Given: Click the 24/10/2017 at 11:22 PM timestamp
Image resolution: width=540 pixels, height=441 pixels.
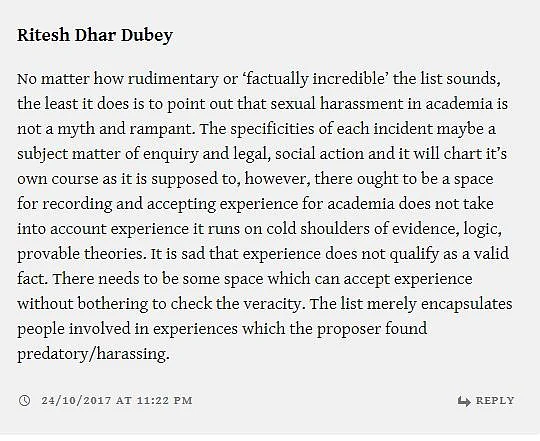Looking at the screenshot, I should tap(117, 401).
